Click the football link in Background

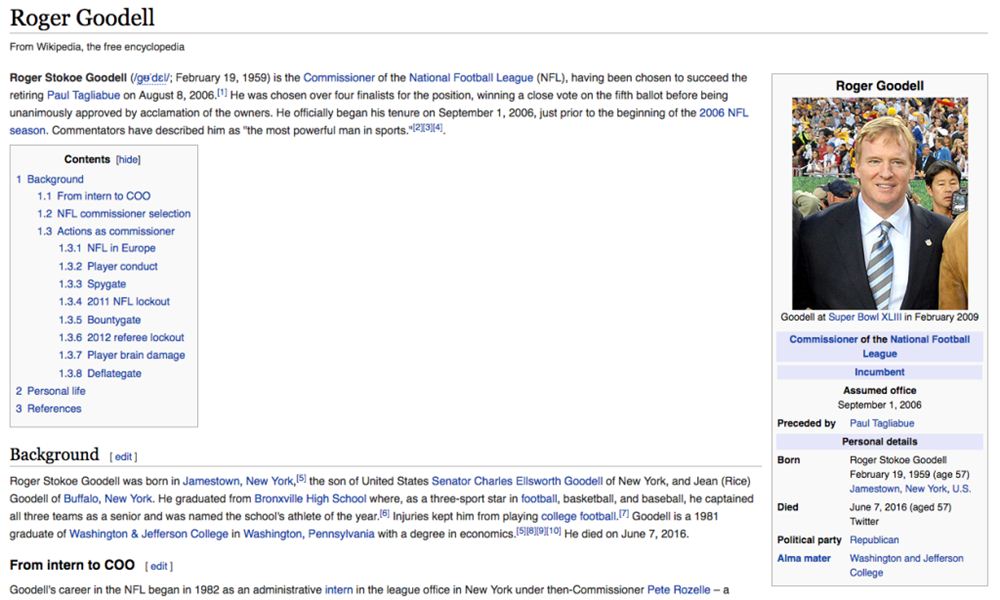pyautogui.click(x=539, y=499)
